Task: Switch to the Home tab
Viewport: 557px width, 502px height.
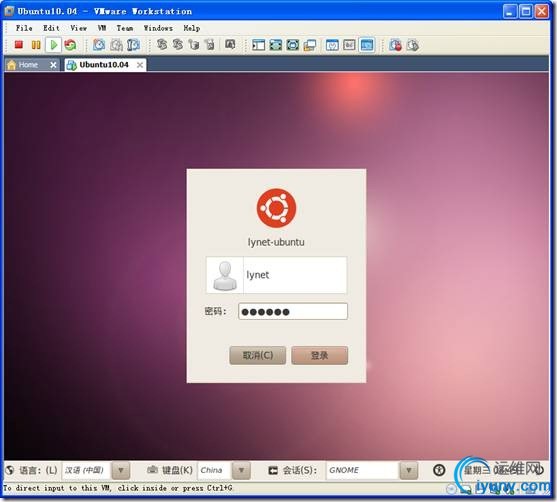Action: pyautogui.click(x=28, y=65)
